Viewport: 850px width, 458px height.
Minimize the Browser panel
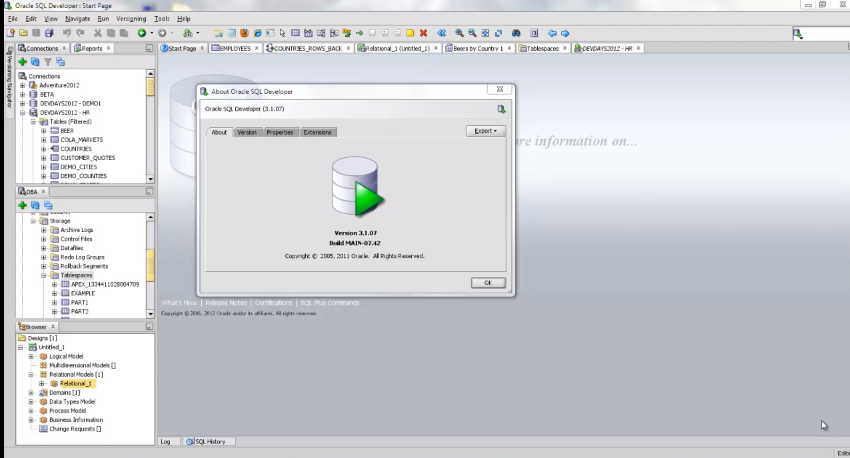[149, 327]
